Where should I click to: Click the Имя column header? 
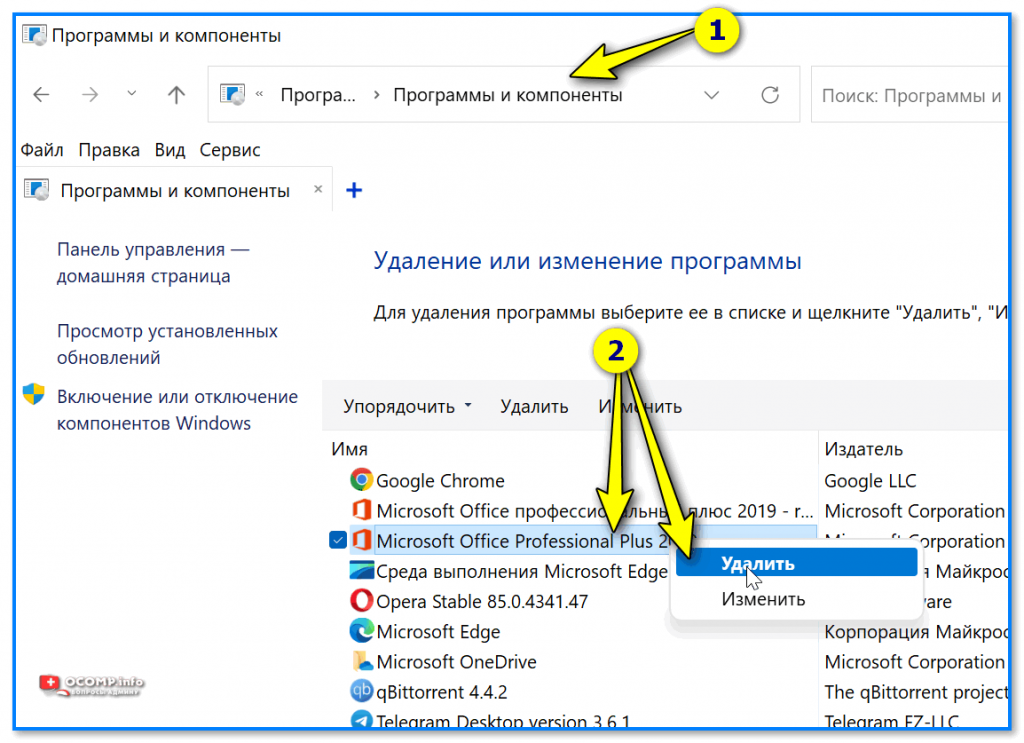pyautogui.click(x=349, y=449)
